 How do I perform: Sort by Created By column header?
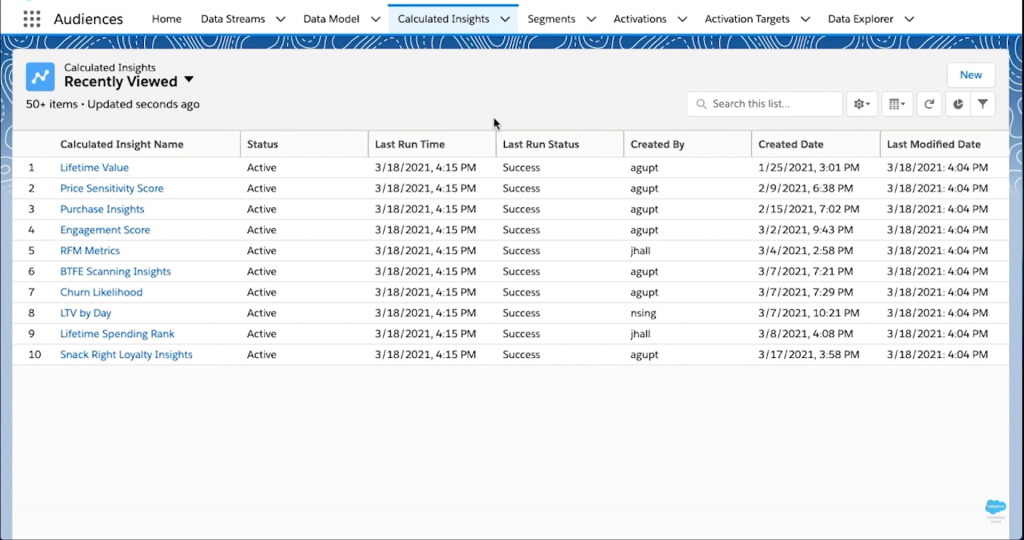(x=657, y=144)
